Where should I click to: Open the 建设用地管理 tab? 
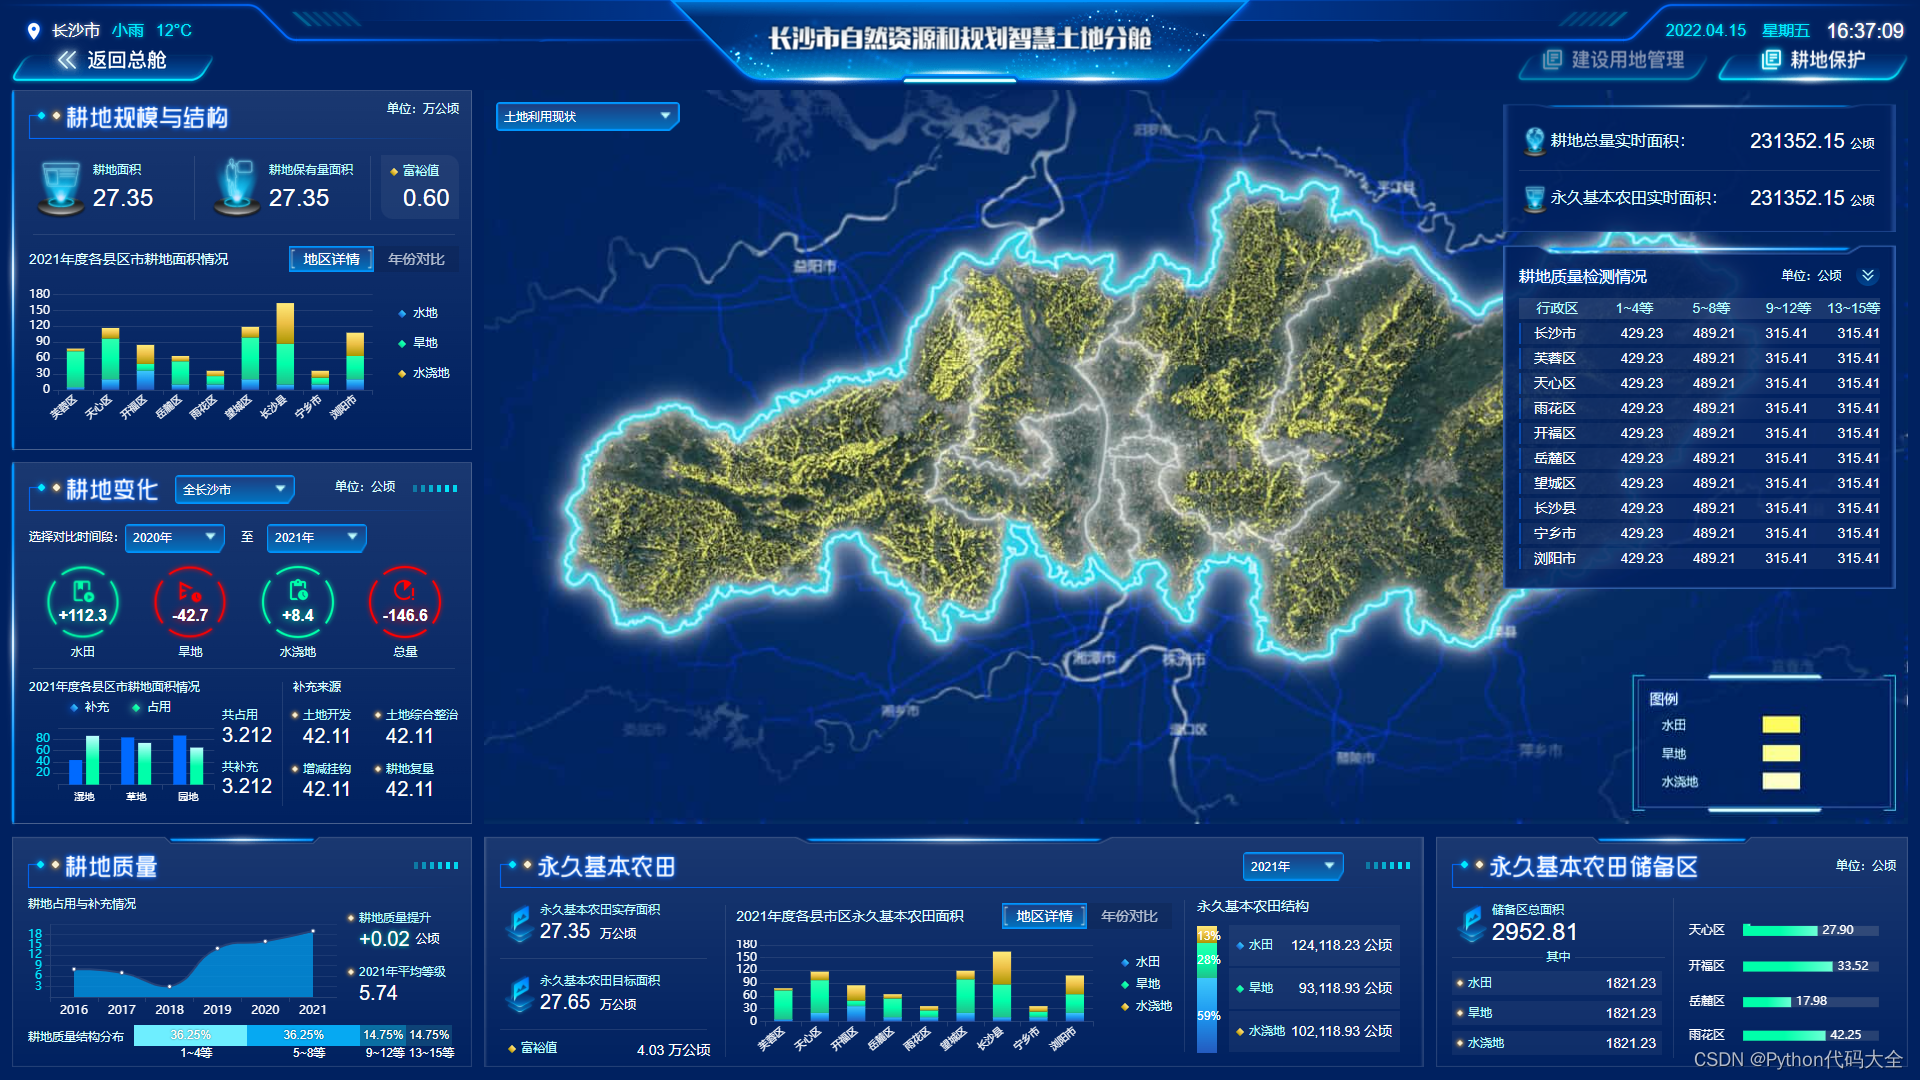point(1614,60)
